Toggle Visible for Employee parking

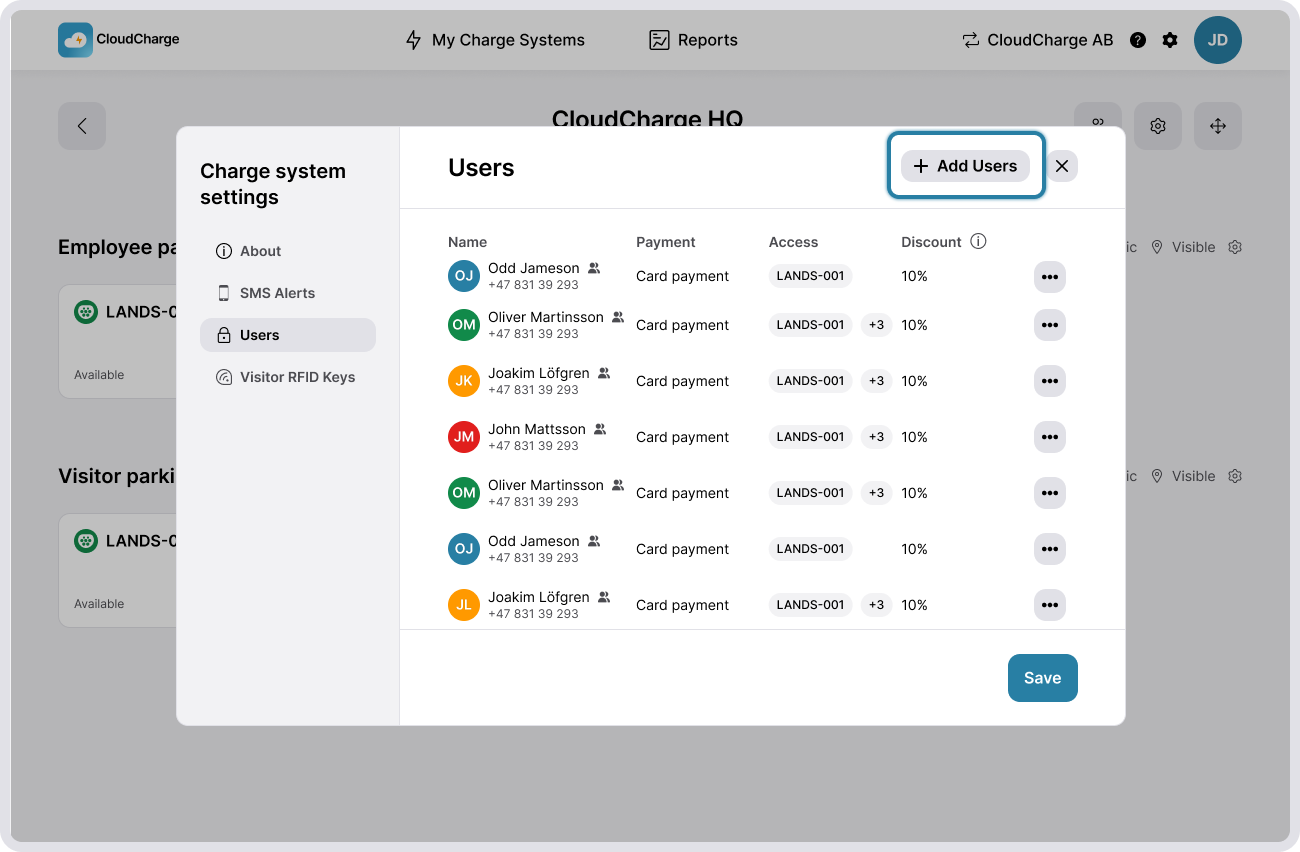pos(1183,247)
